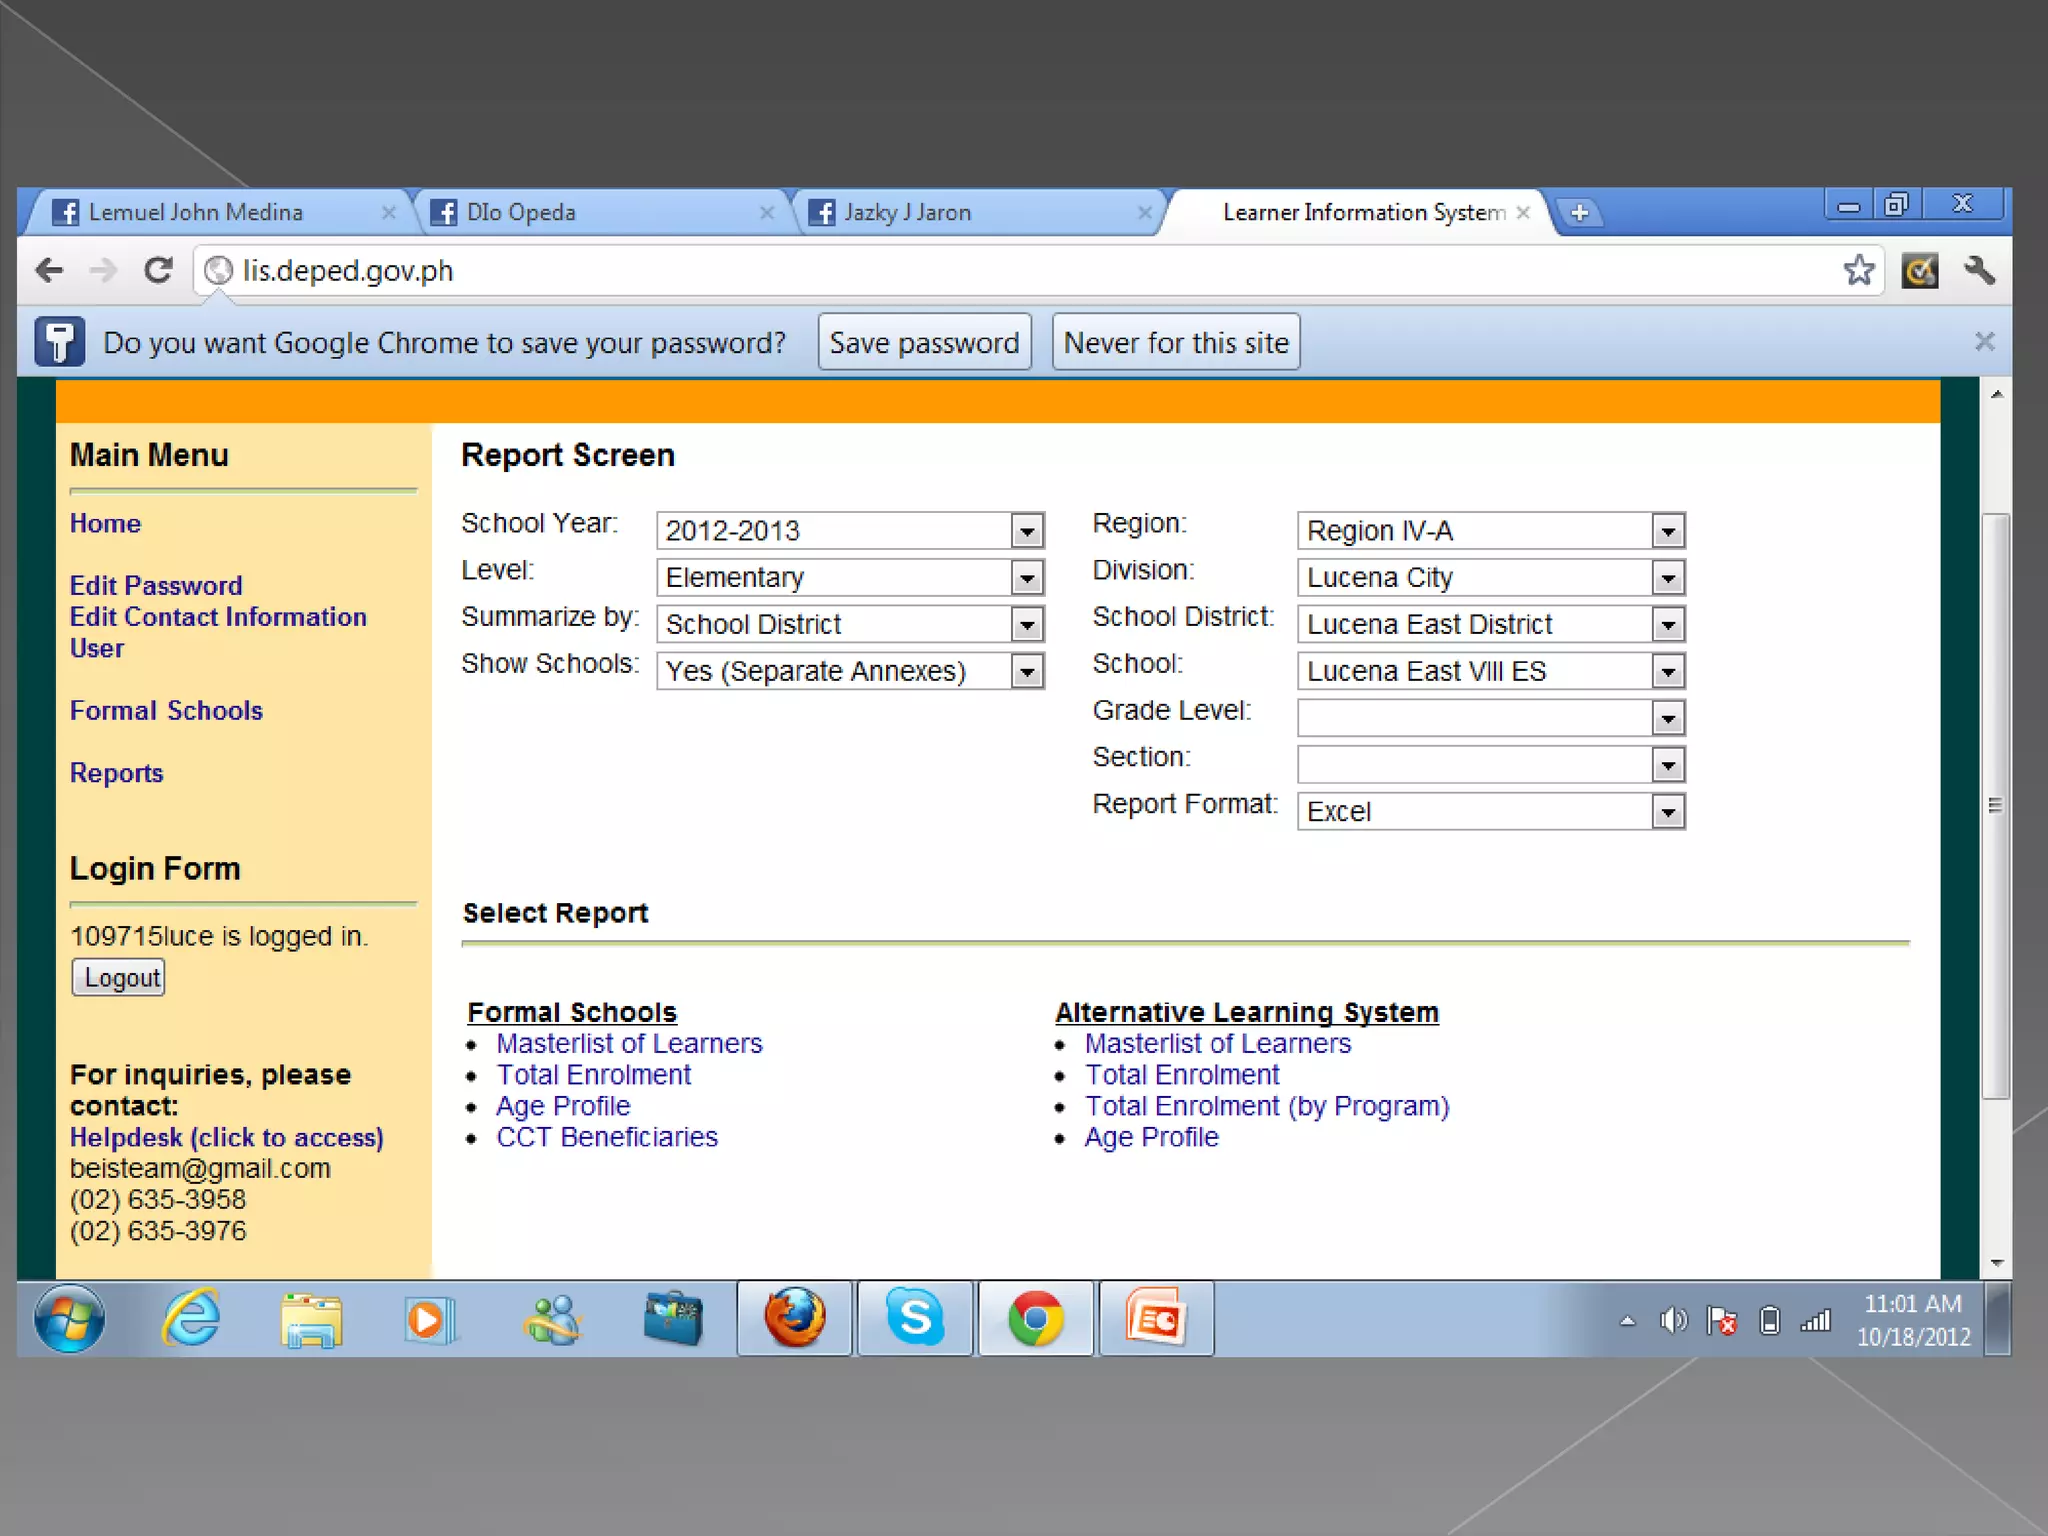The image size is (2048, 1536).
Task: Click Never for this site
Action: [x=1176, y=342]
